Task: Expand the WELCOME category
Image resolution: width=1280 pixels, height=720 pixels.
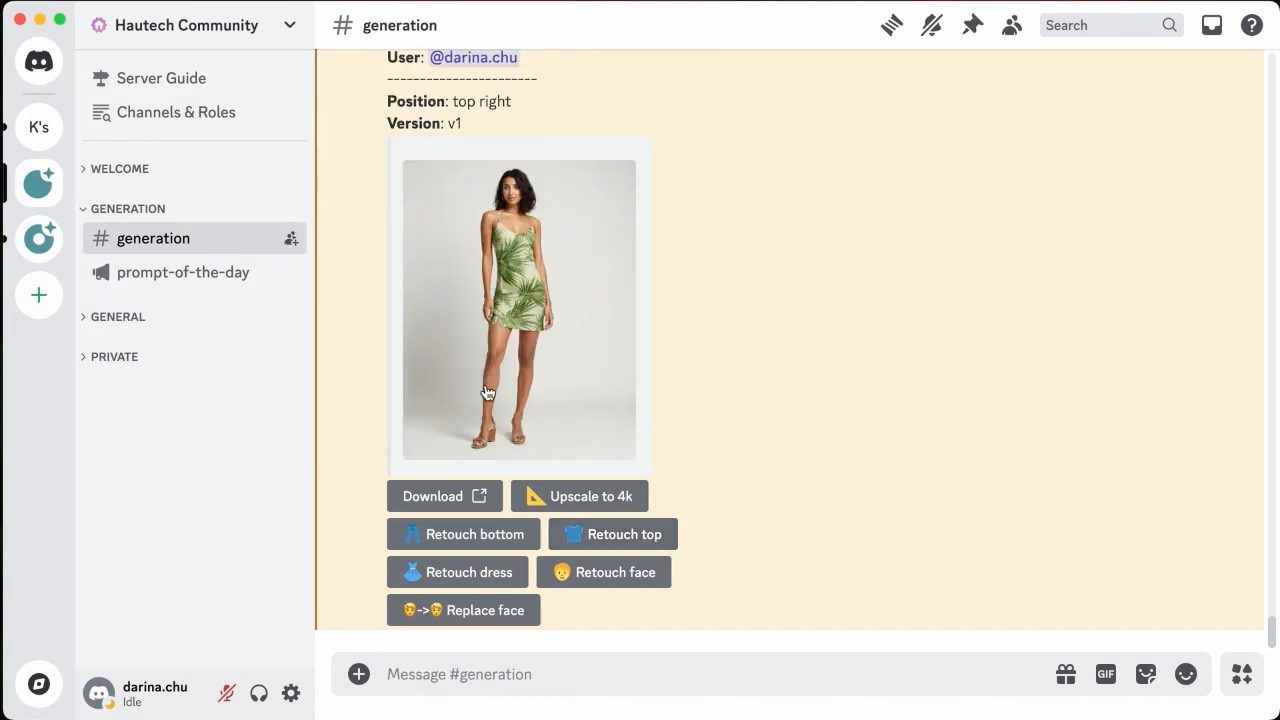Action: (119, 169)
